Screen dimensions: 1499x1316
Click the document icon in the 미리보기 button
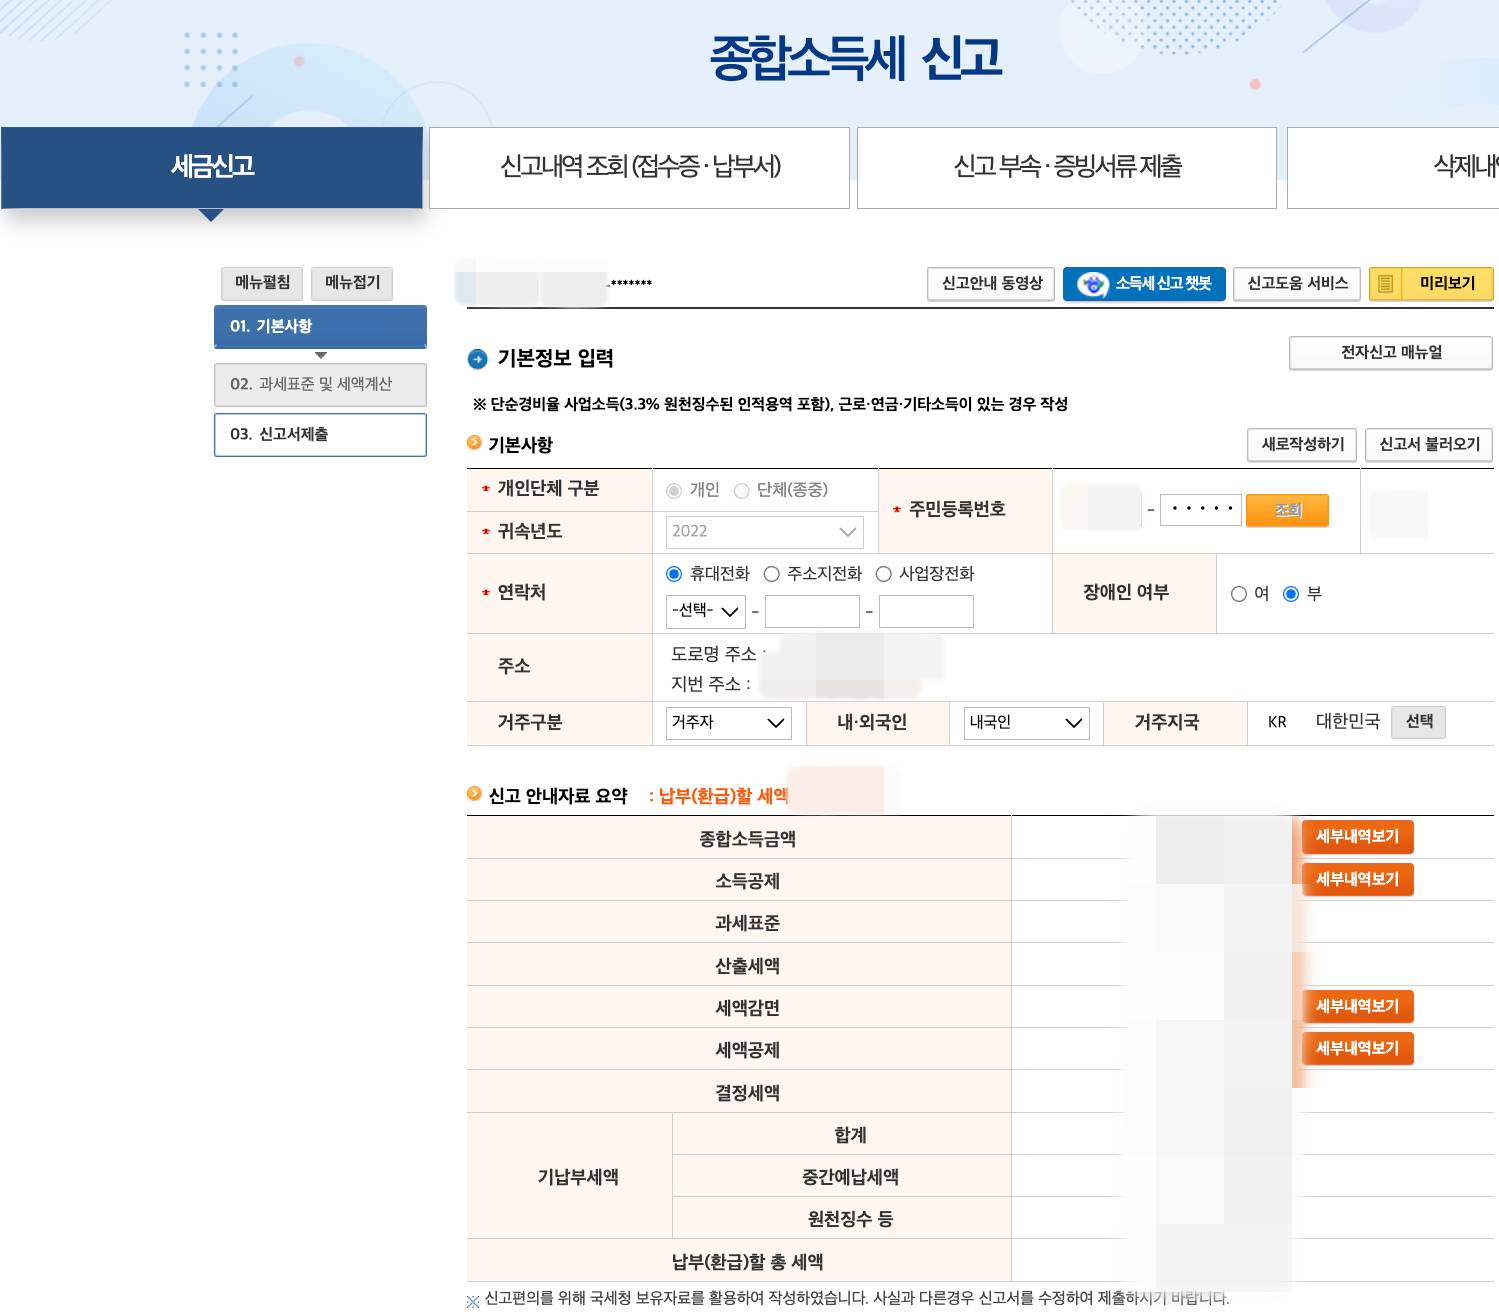(x=1384, y=284)
